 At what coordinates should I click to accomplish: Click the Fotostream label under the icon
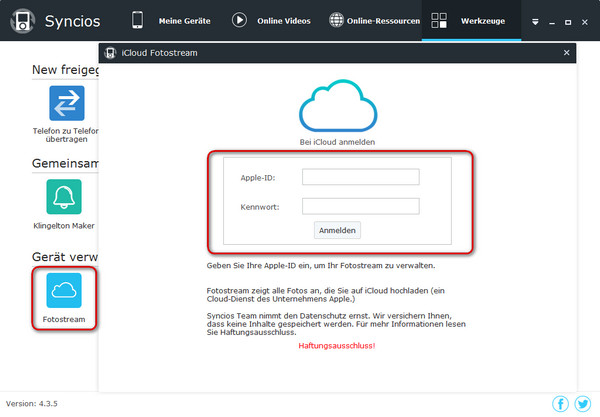[x=64, y=319]
